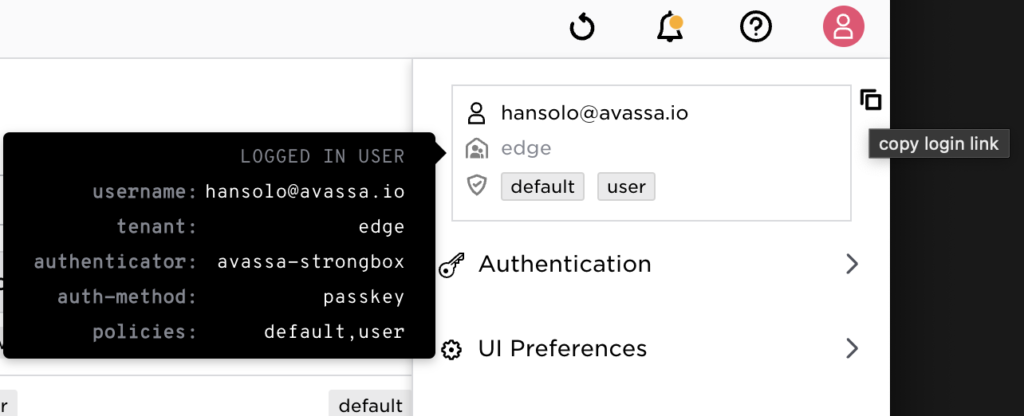This screenshot has height=416, width=1024.
Task: Open the help question mark icon
Action: 756,27
